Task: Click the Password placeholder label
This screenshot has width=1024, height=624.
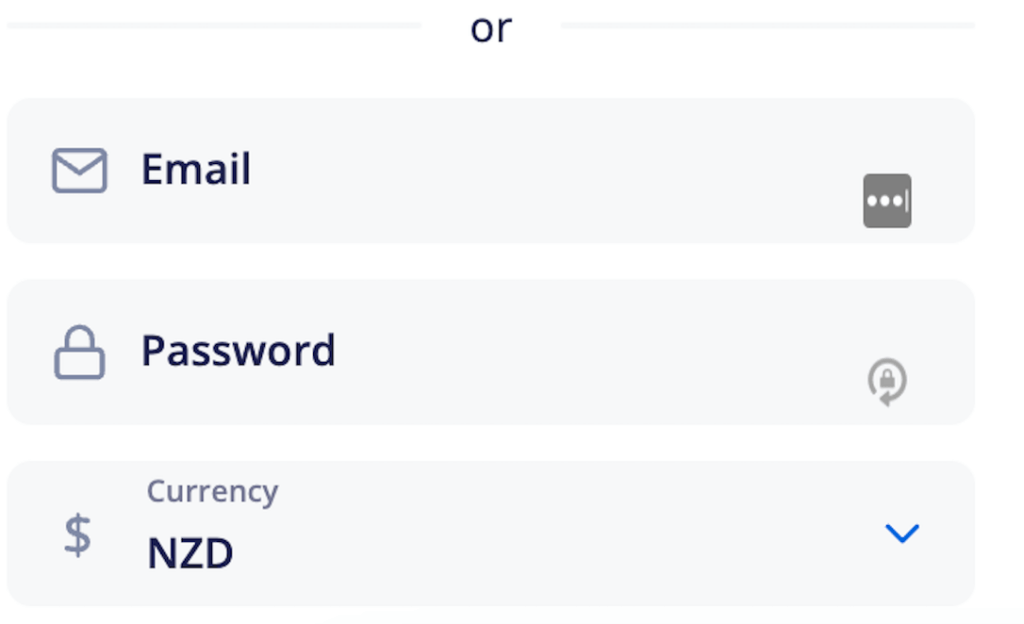Action: [238, 351]
